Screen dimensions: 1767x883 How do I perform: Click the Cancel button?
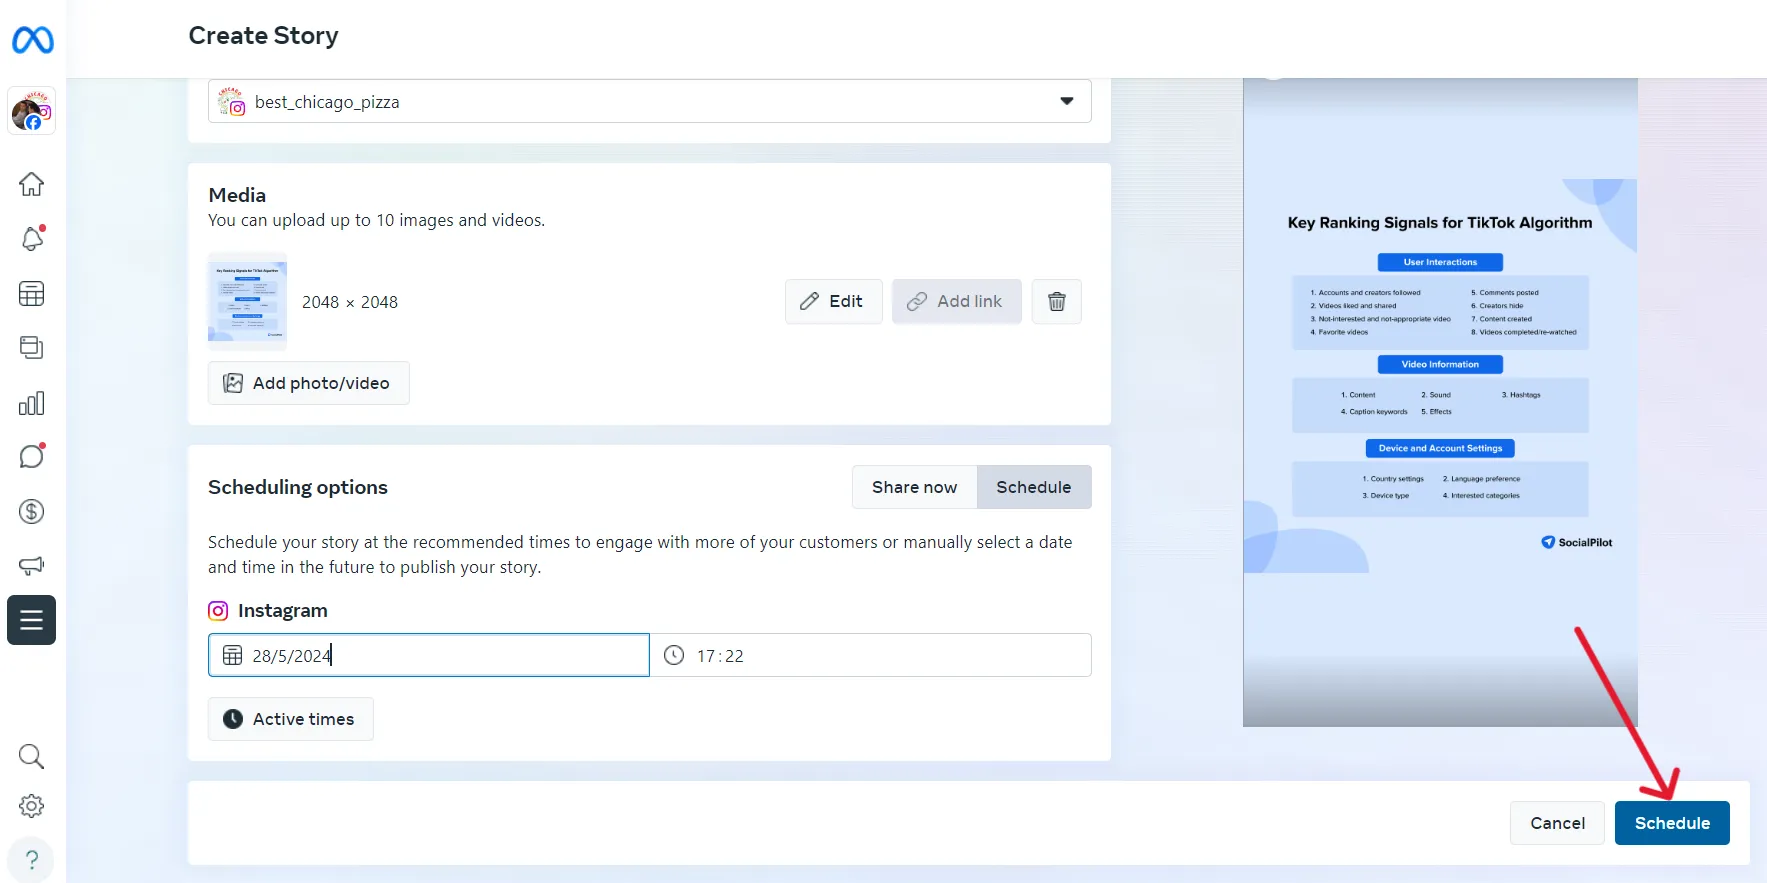tap(1557, 823)
